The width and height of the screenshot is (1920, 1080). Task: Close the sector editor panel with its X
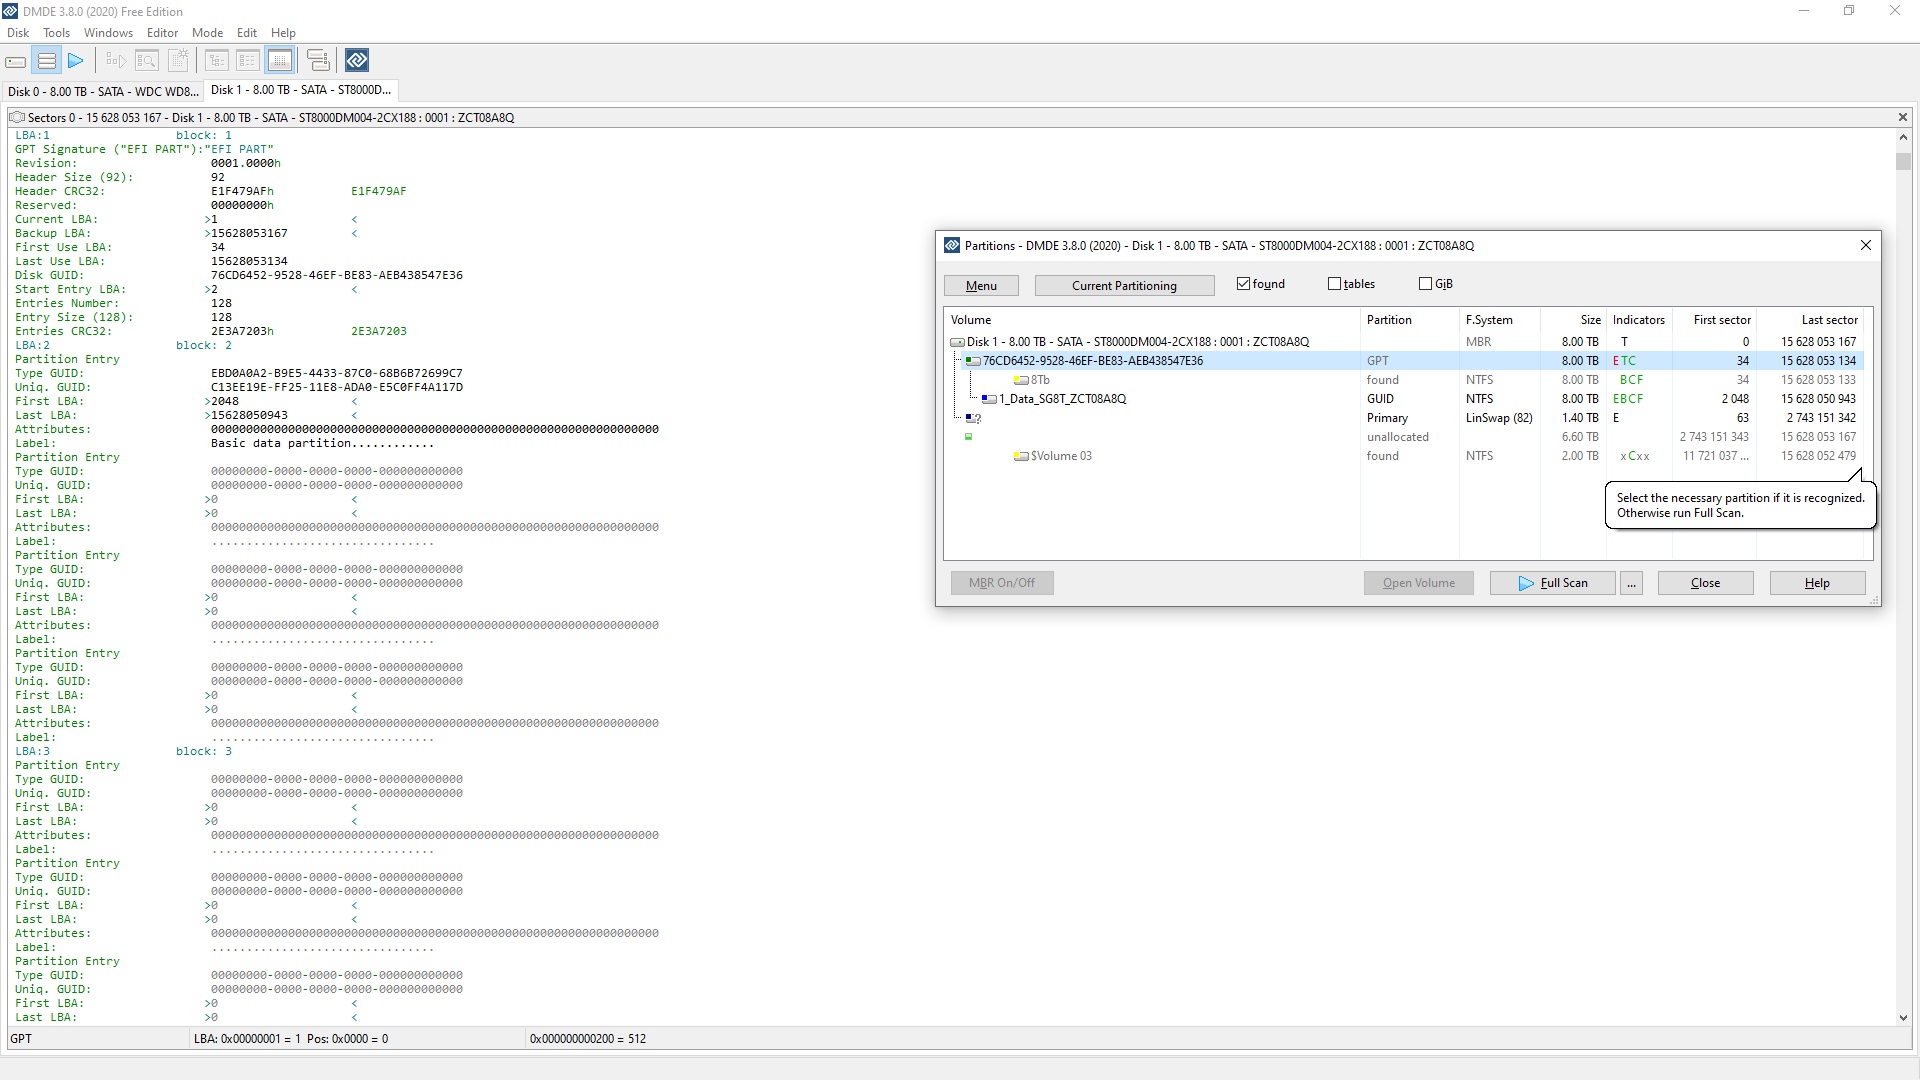(x=1902, y=117)
